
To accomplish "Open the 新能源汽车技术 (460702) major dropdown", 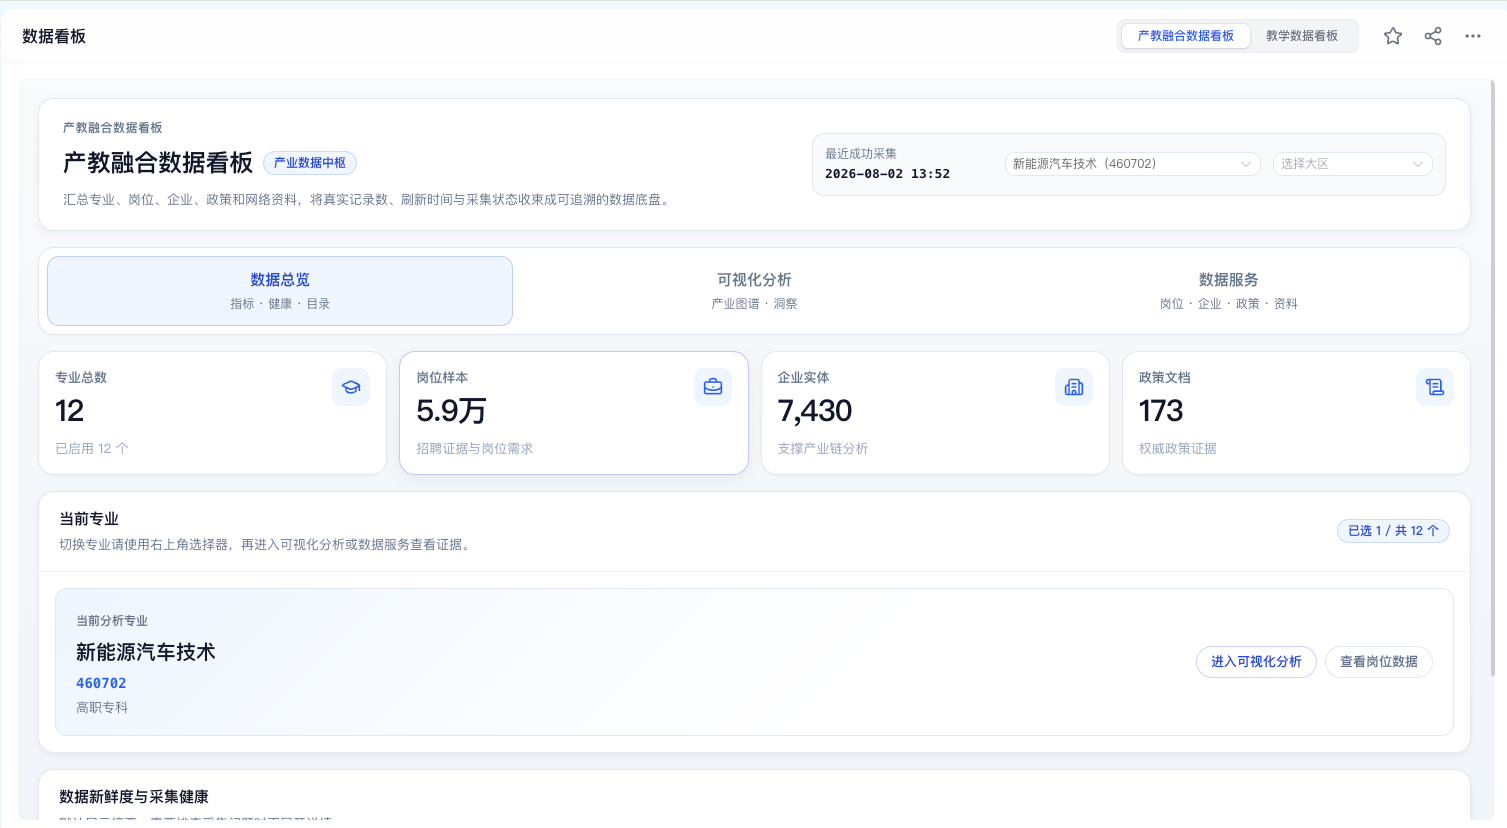I will (1132, 164).
